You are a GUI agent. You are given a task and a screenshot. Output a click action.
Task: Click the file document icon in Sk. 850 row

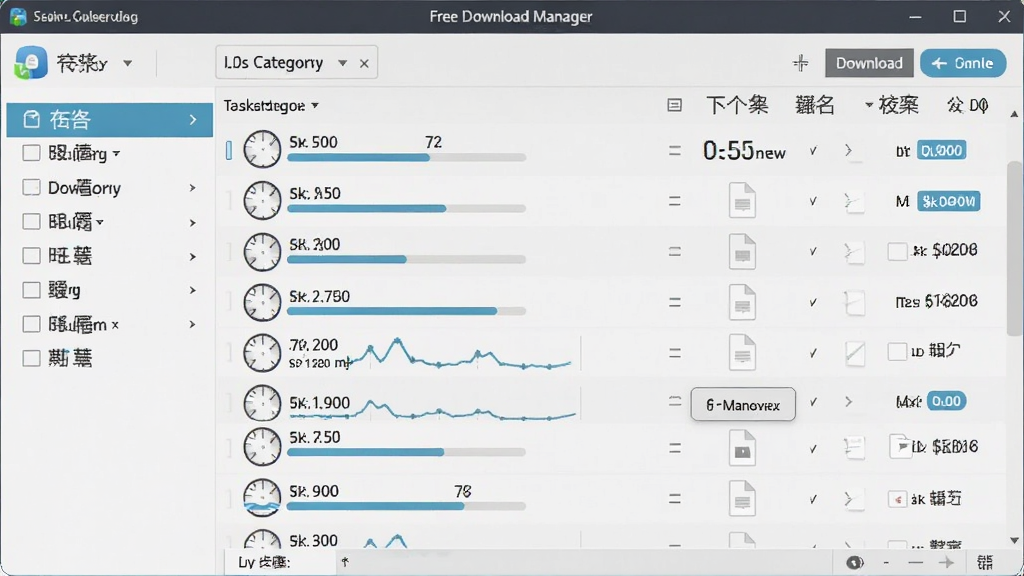click(x=743, y=200)
